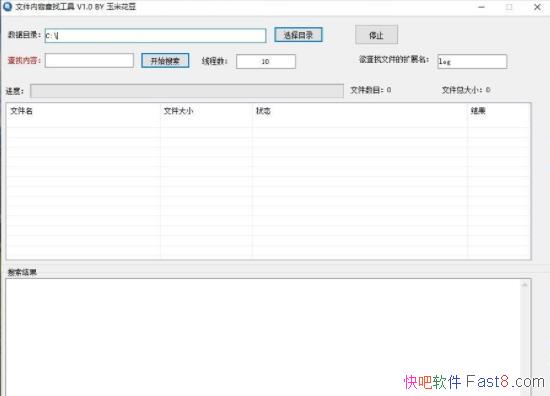Click the 进度 progress bar

(x=187, y=91)
